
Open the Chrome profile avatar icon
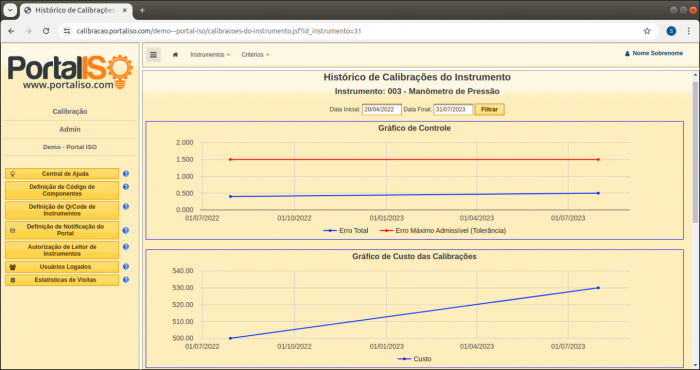671,31
